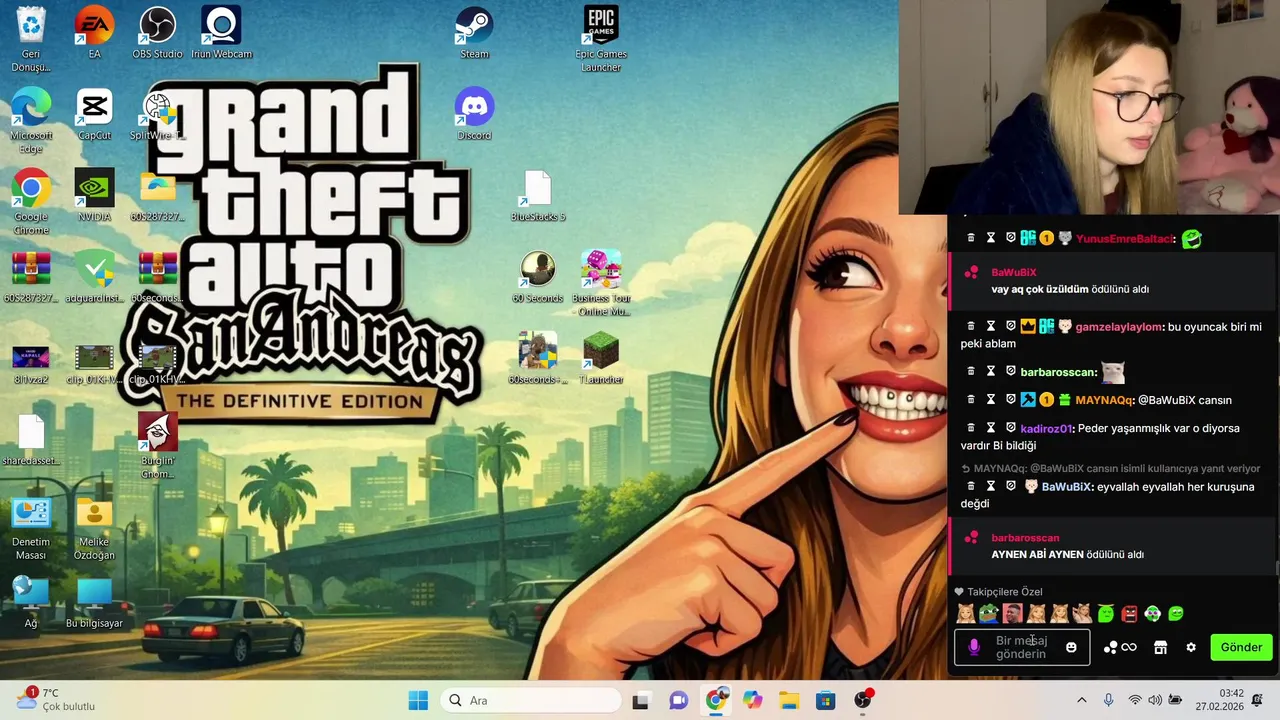1280x720 pixels.
Task: Open File Explorer from taskbar
Action: tap(789, 701)
